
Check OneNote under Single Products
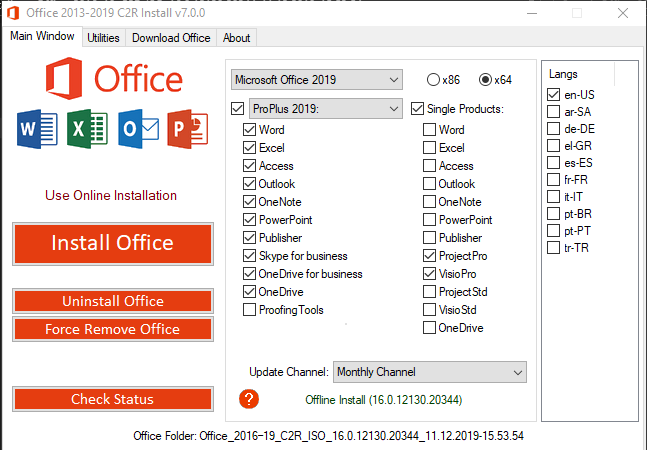point(430,202)
